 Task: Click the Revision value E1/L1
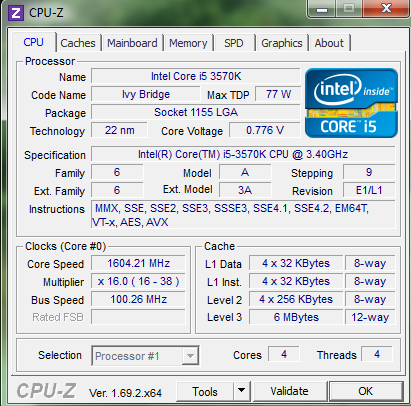pyautogui.click(x=369, y=190)
